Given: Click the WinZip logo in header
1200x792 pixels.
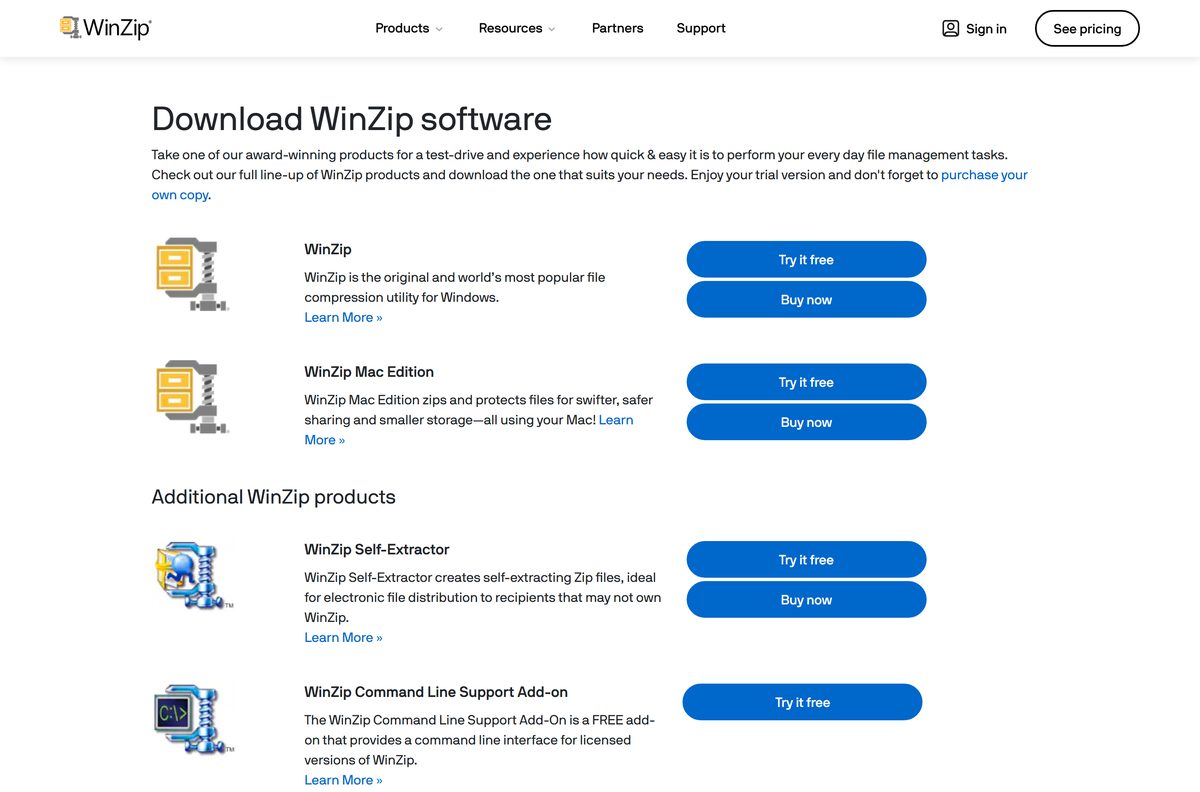Looking at the screenshot, I should point(105,28).
